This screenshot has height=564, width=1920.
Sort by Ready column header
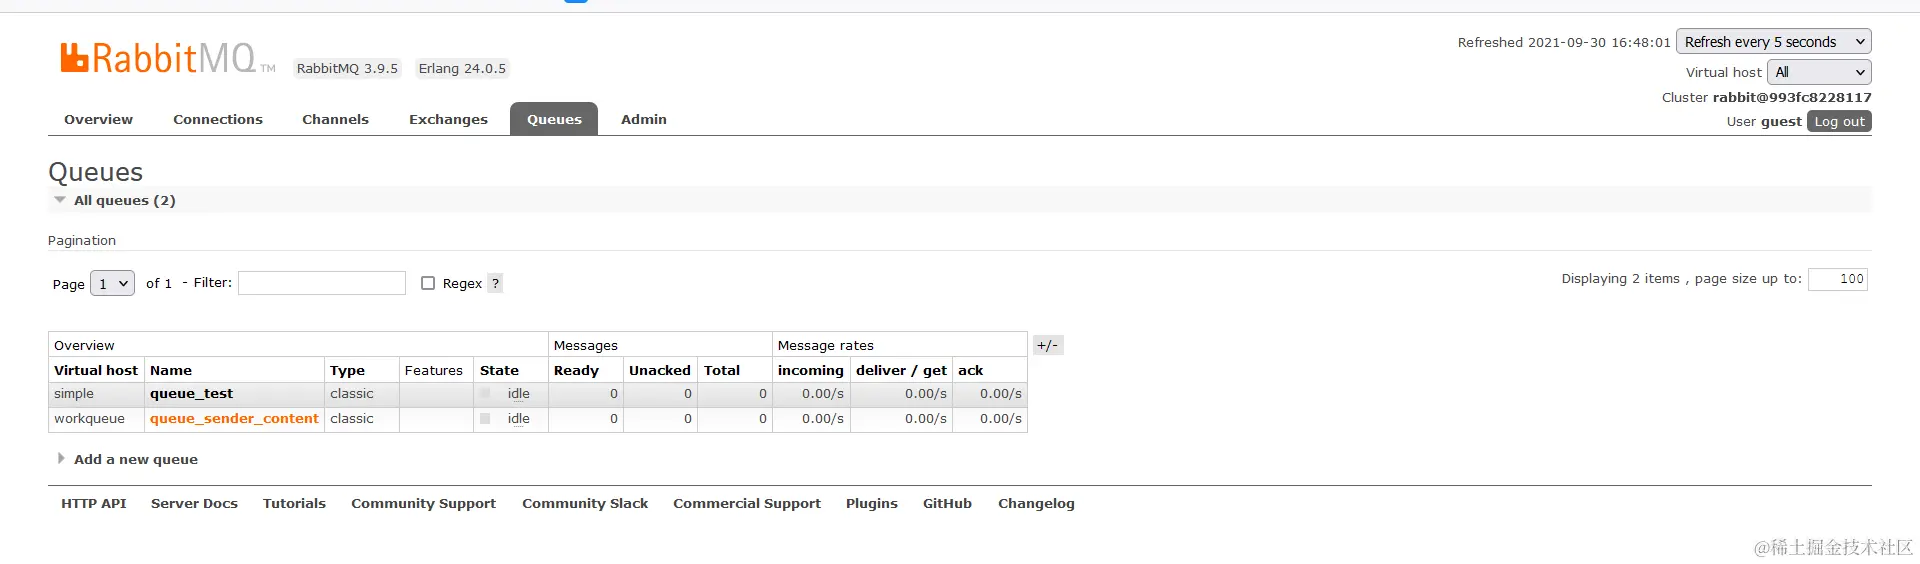576,370
